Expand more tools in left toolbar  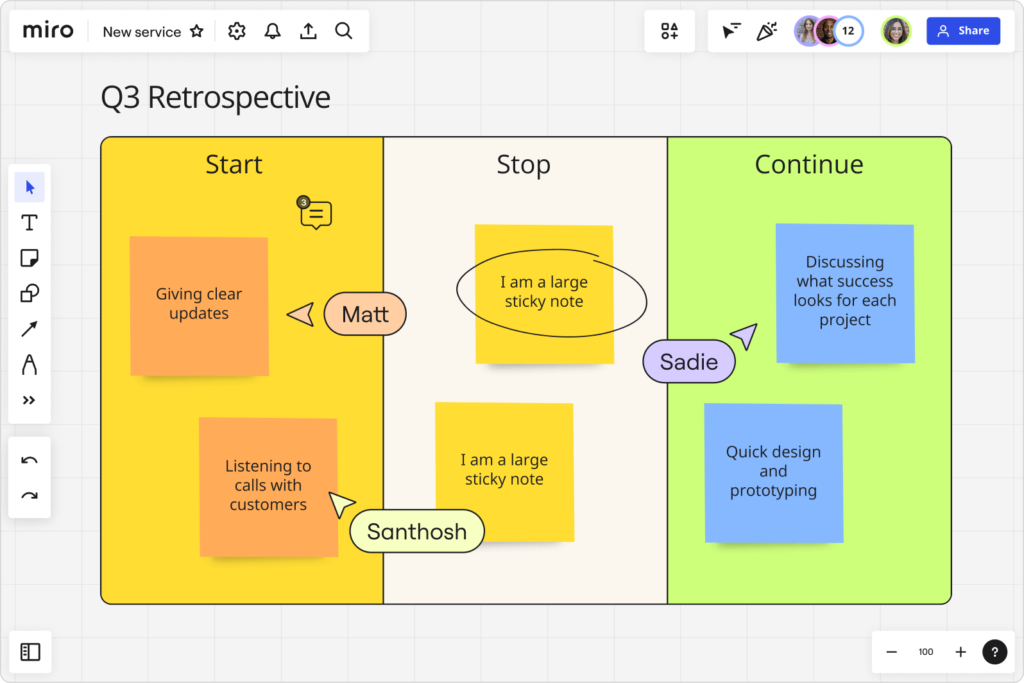[30, 400]
